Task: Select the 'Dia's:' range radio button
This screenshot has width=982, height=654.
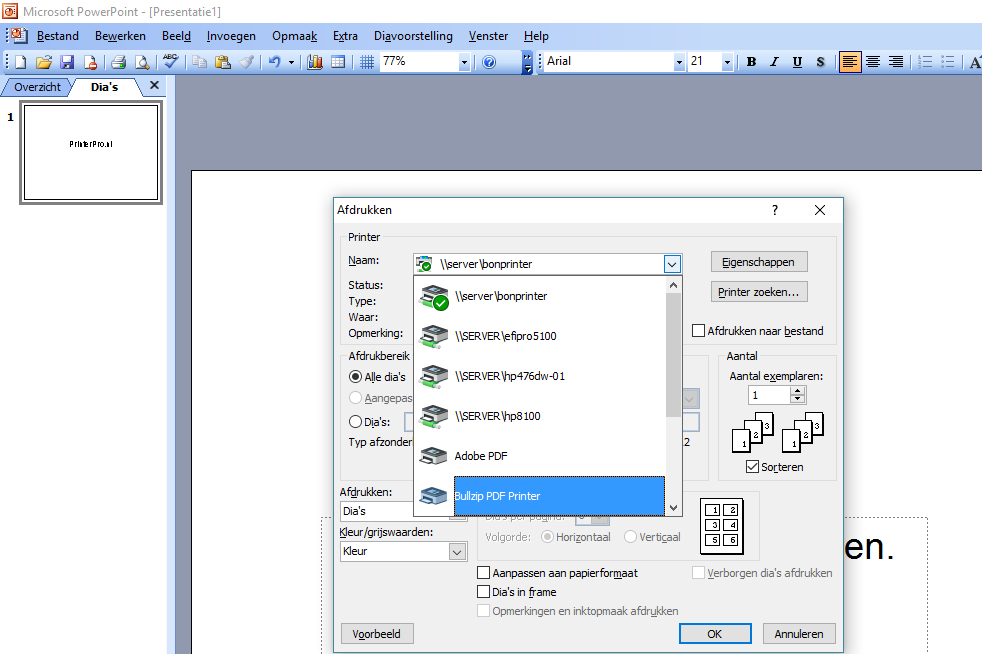Action: [355, 422]
